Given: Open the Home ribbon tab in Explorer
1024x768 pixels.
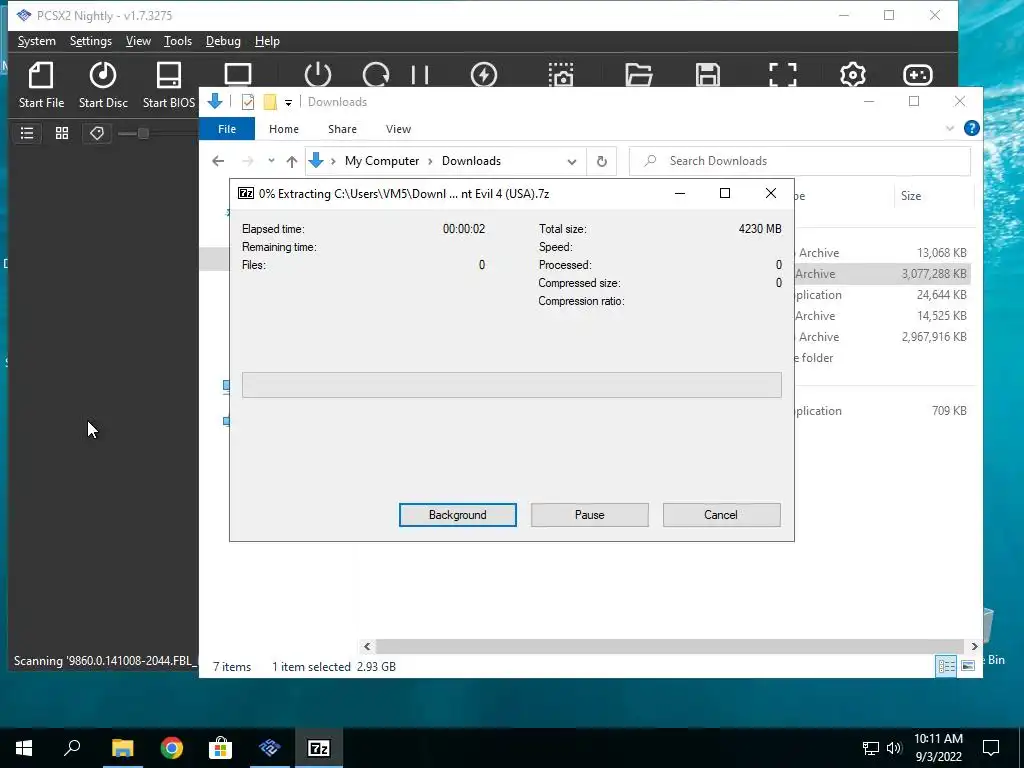Looking at the screenshot, I should point(283,129).
